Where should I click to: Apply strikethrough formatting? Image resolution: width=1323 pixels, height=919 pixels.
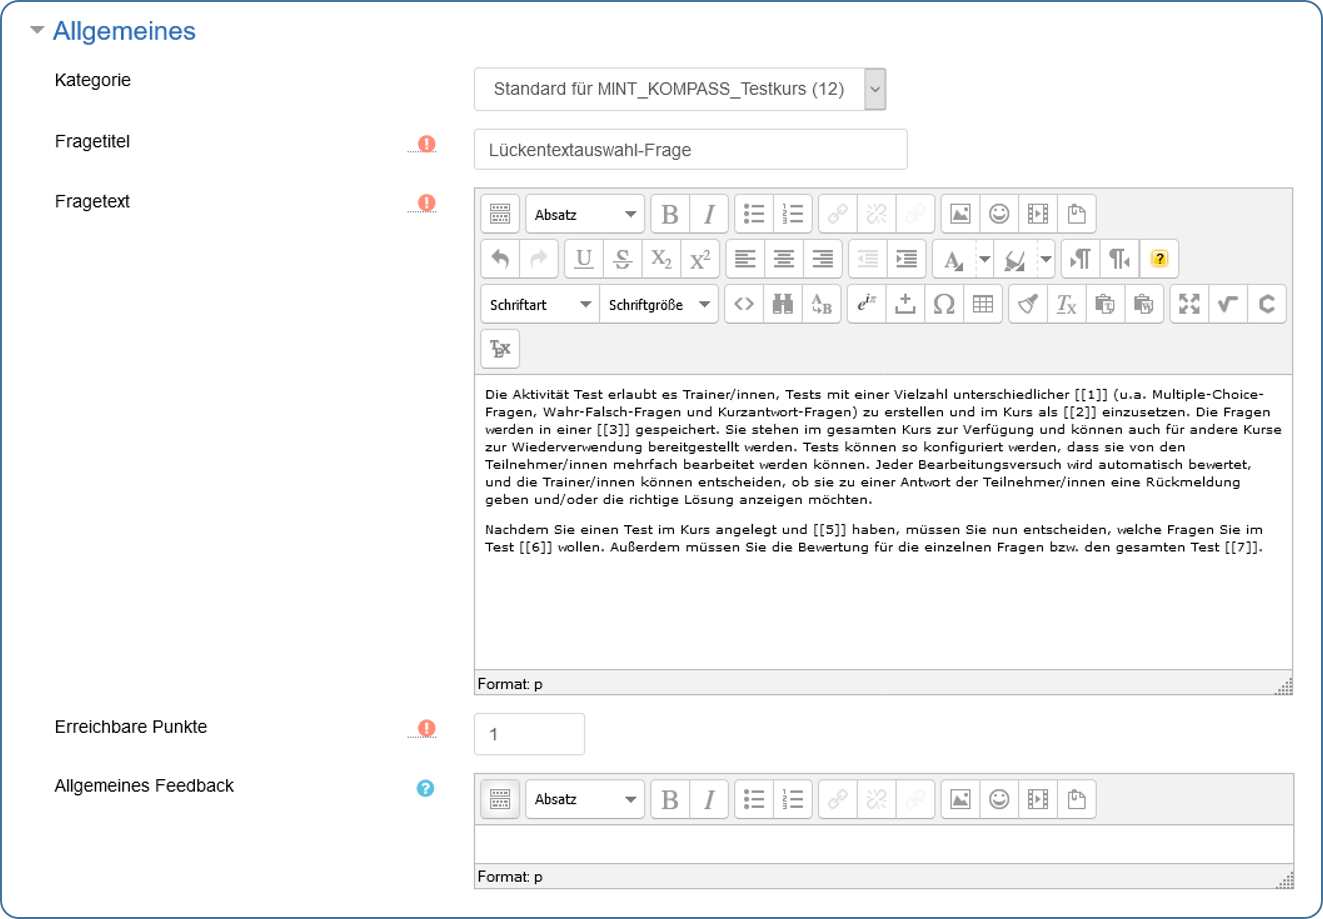click(x=623, y=259)
